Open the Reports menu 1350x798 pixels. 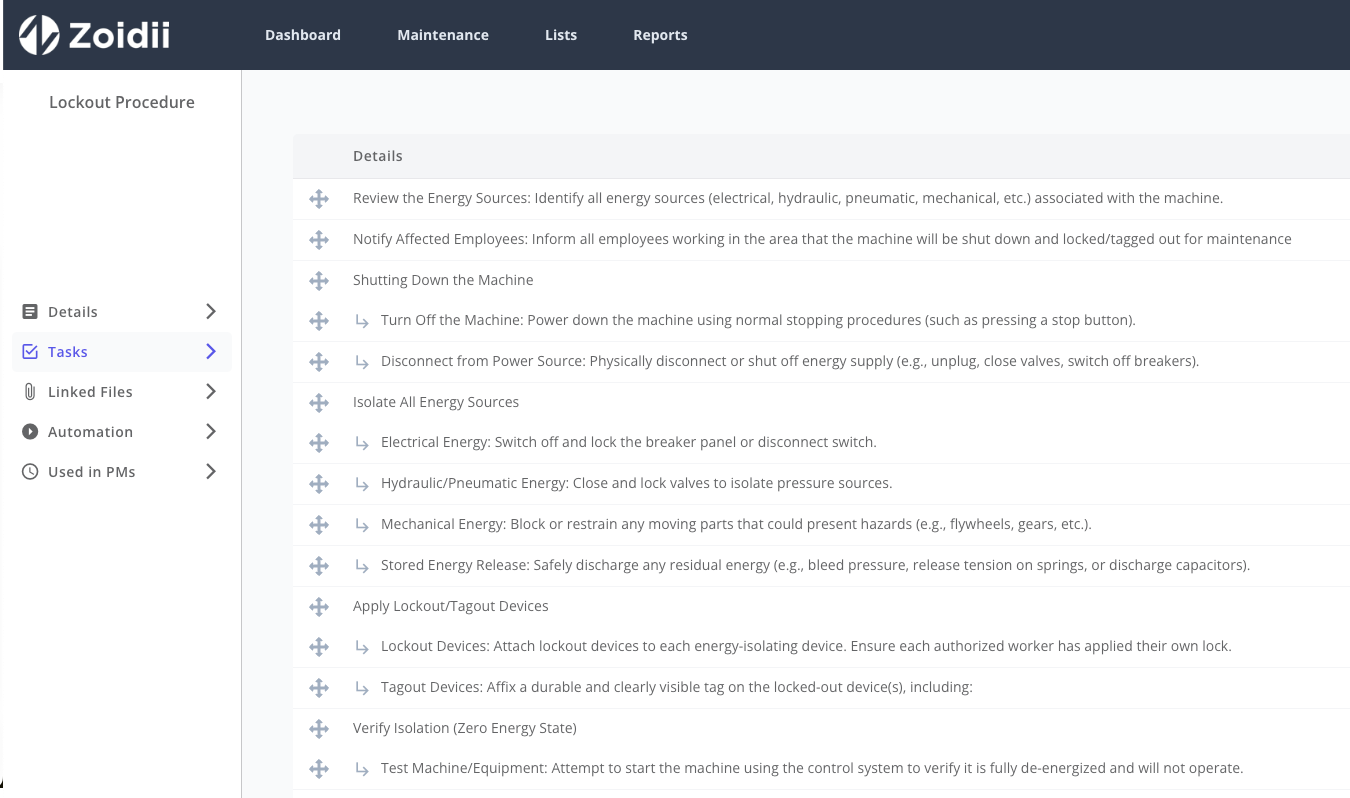(x=660, y=35)
